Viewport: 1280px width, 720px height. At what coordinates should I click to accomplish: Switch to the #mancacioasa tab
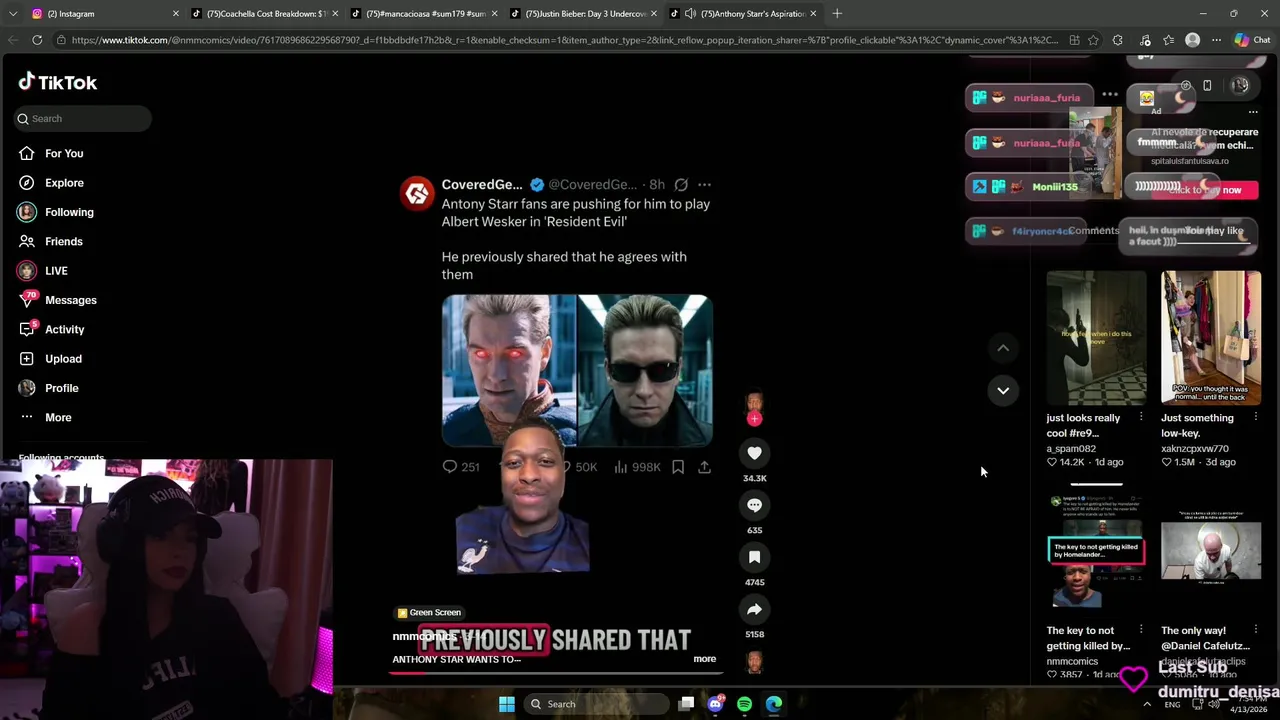426,14
